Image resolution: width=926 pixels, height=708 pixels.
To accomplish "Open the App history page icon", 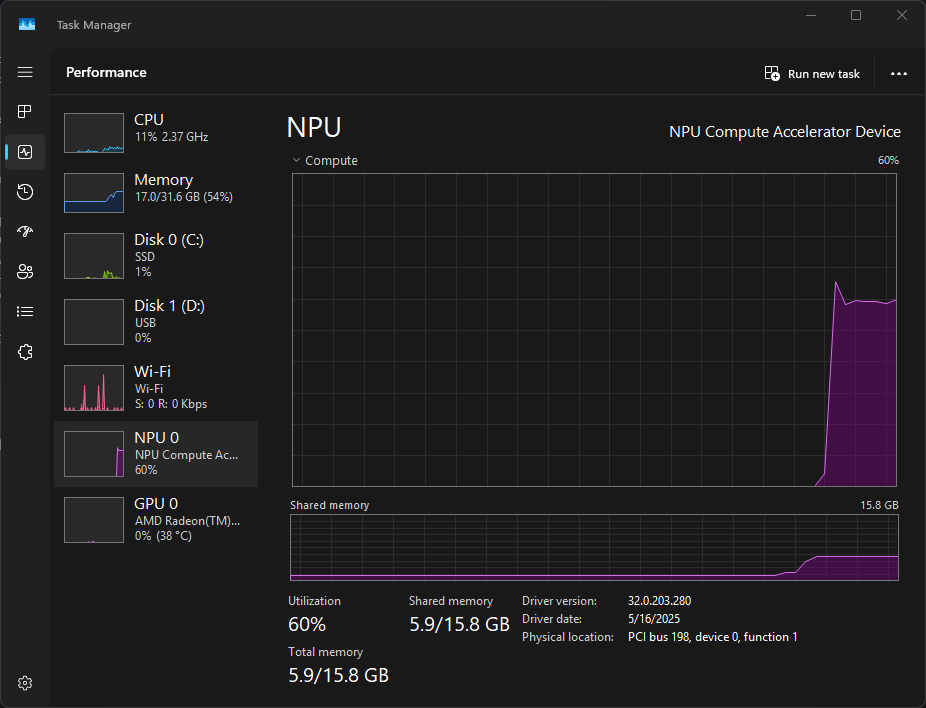I will point(25,192).
